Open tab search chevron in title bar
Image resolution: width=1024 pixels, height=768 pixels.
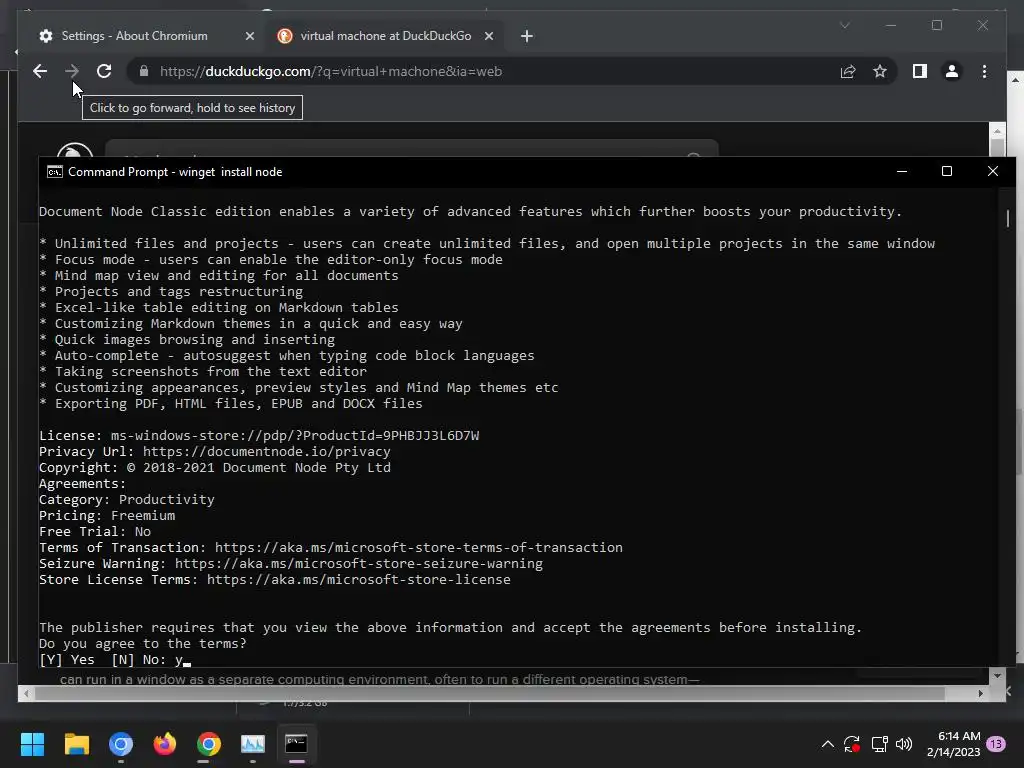[x=844, y=25]
